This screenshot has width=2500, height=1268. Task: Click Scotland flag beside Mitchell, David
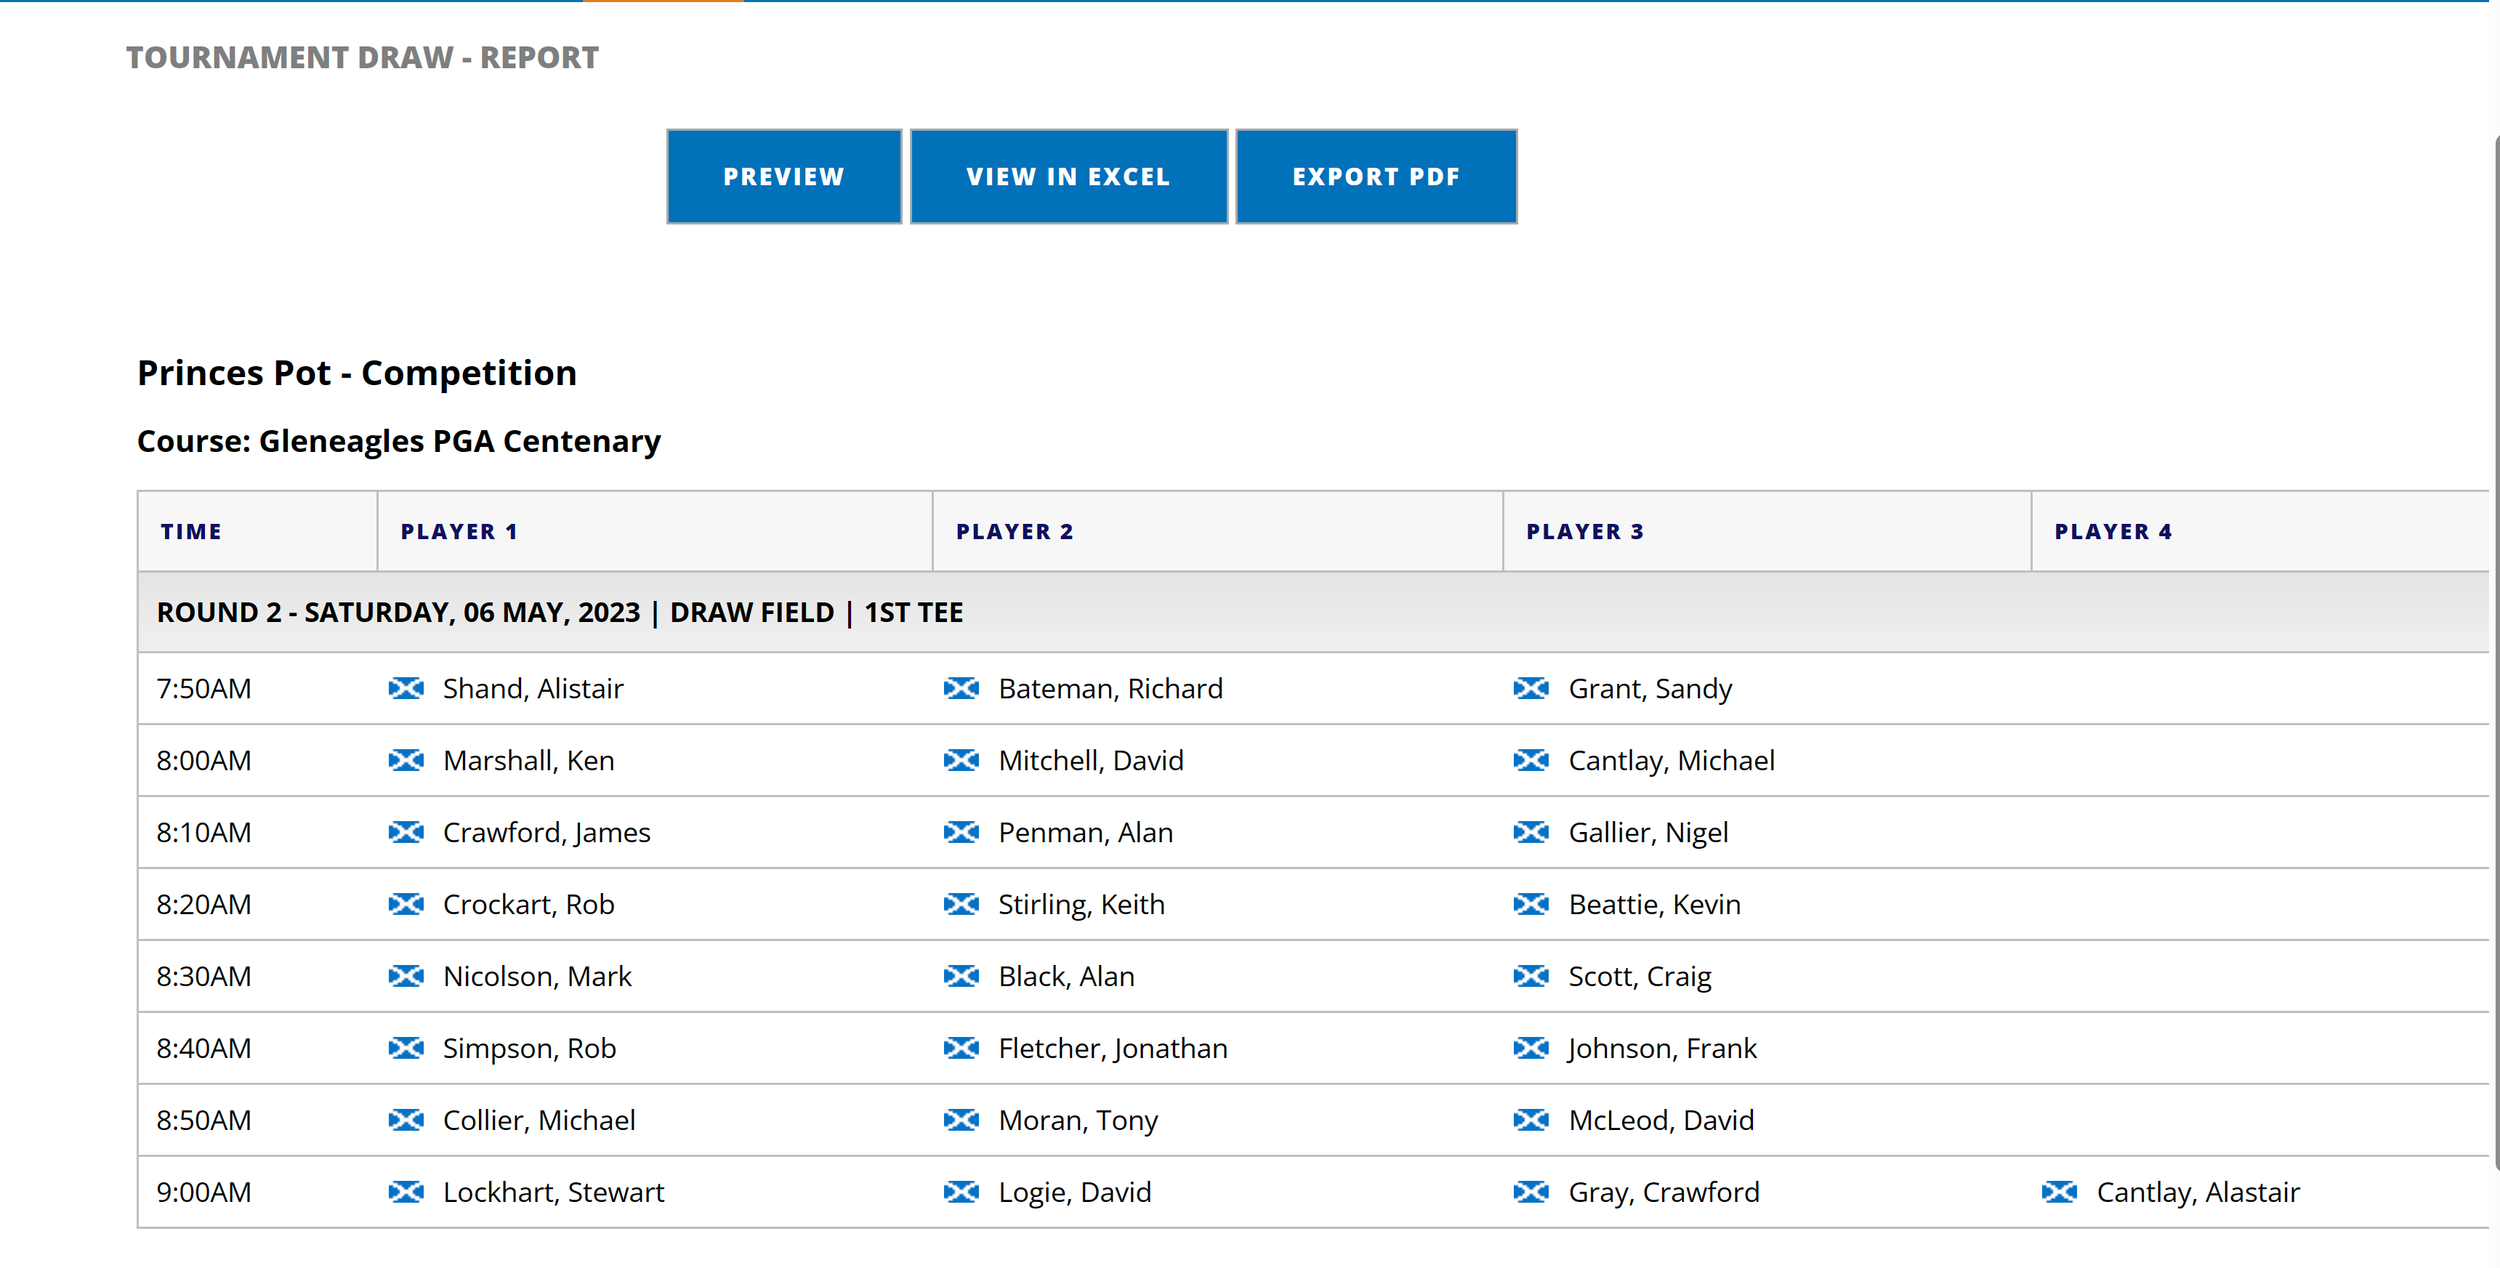tap(961, 760)
